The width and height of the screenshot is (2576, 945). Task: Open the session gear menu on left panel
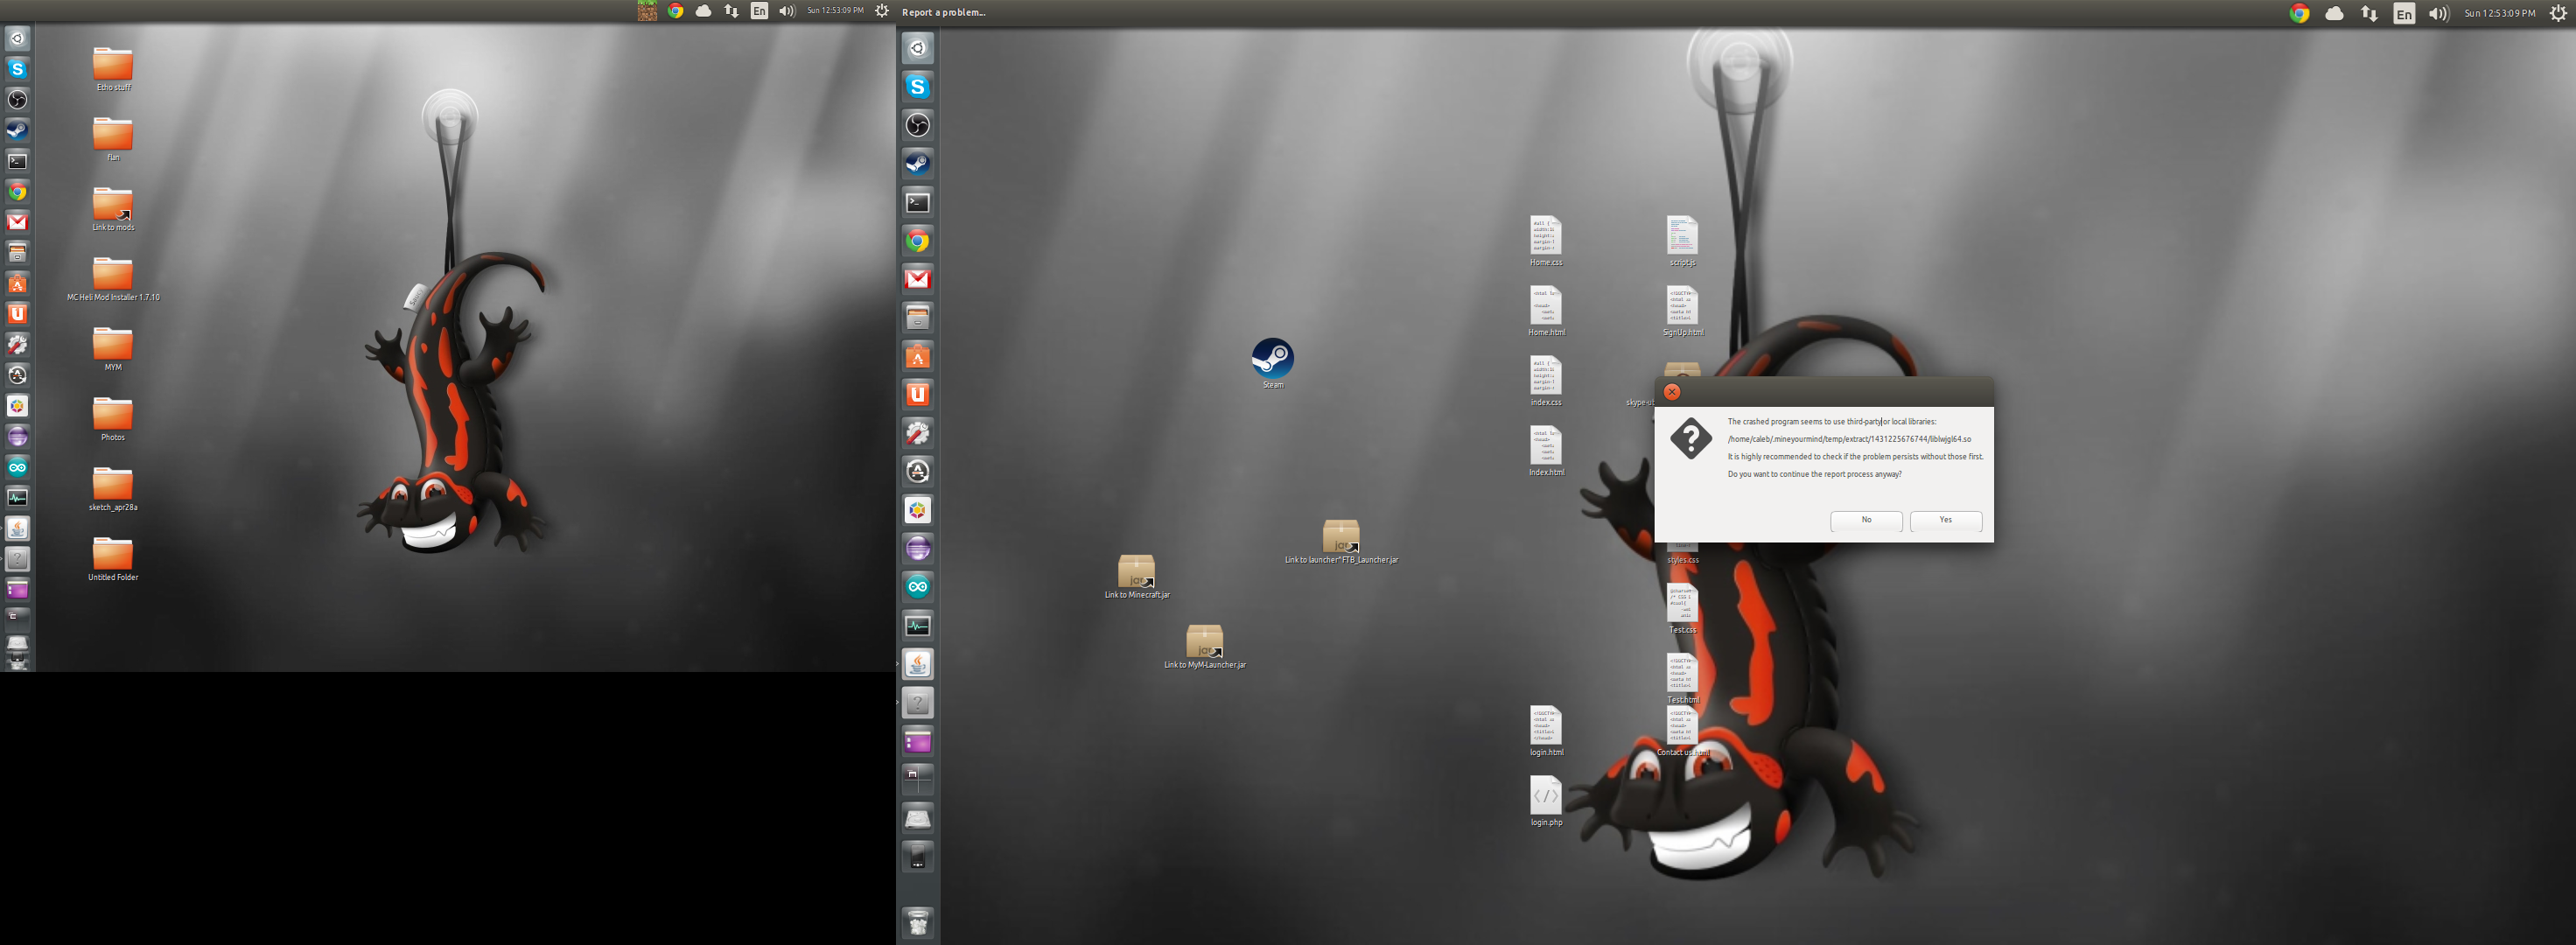(881, 11)
